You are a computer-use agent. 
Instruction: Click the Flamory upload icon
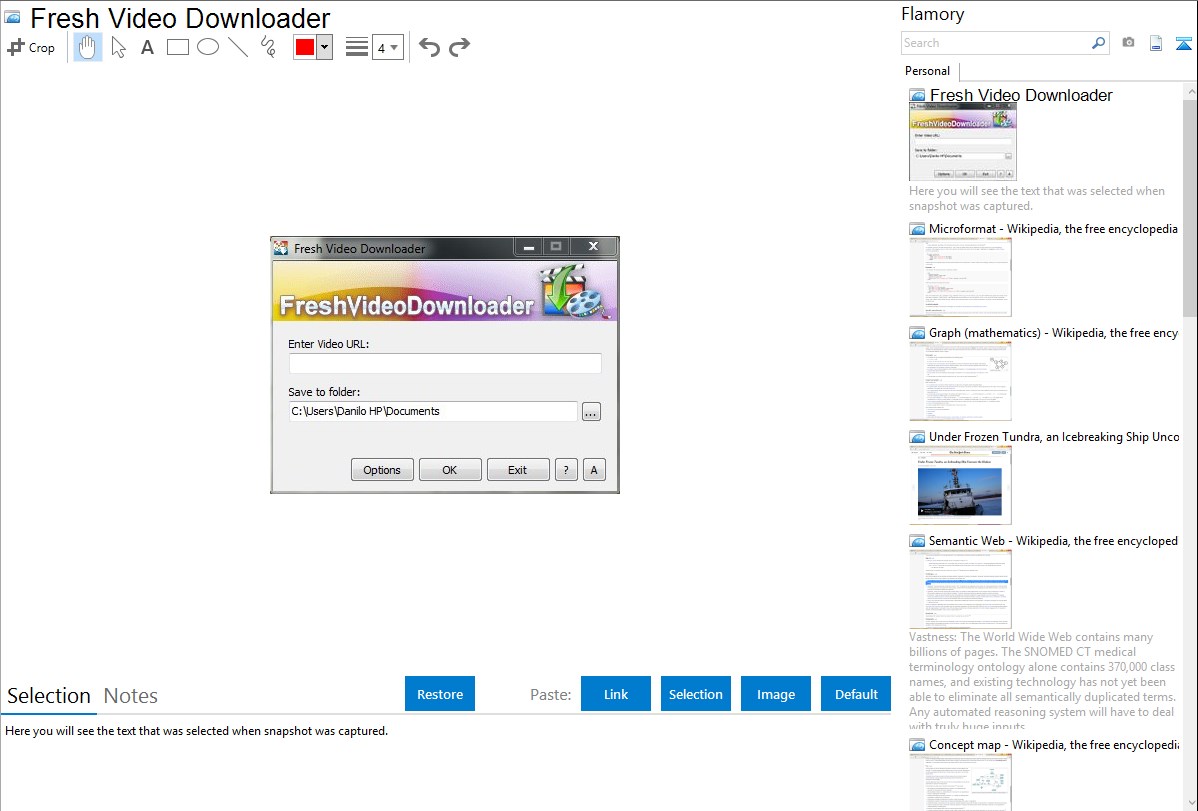[x=1183, y=43]
